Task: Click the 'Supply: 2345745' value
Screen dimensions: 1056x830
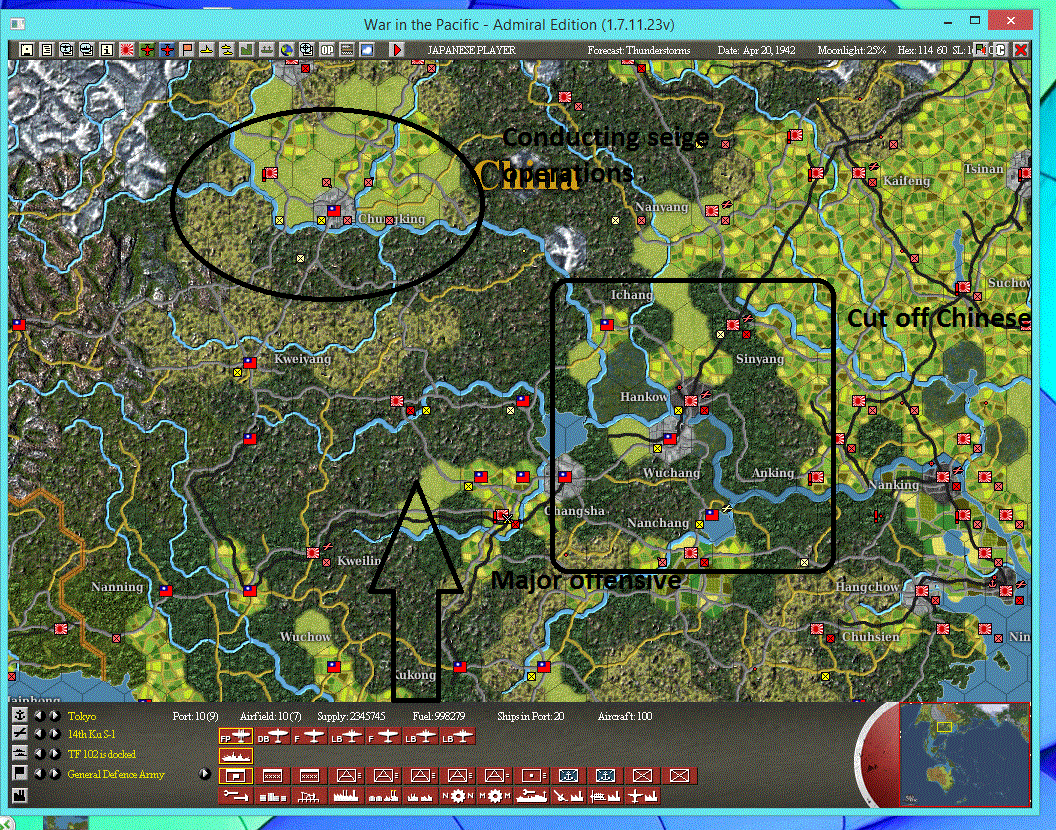Action: point(351,716)
